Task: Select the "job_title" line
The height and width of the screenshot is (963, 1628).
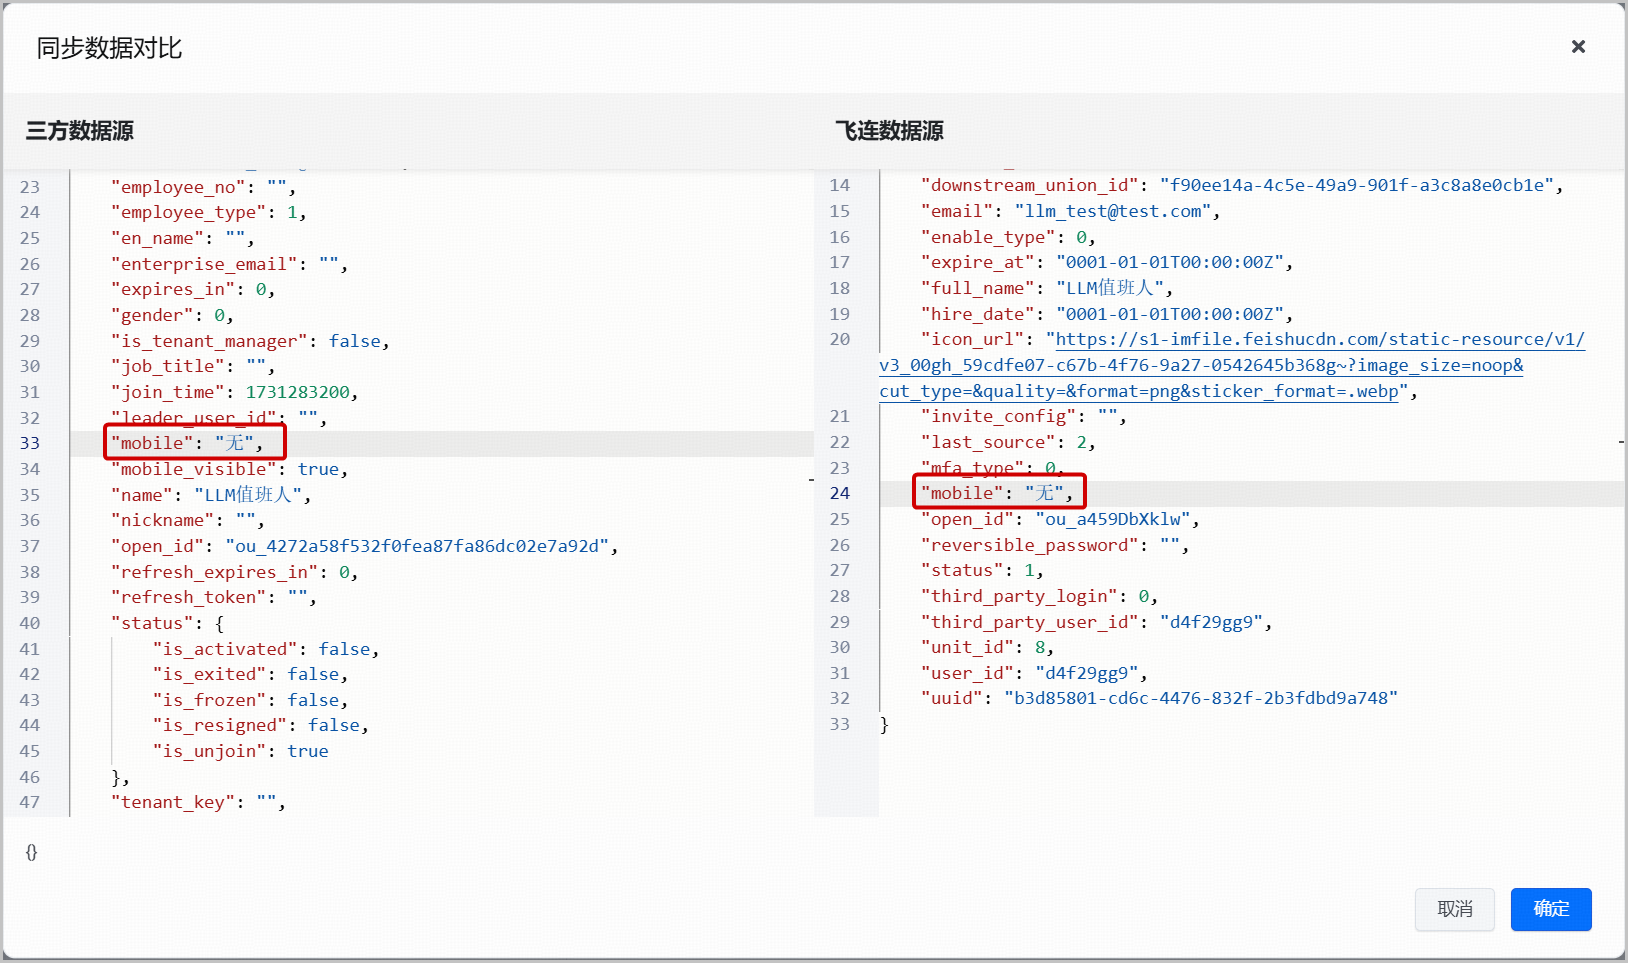Action: pyautogui.click(x=192, y=366)
